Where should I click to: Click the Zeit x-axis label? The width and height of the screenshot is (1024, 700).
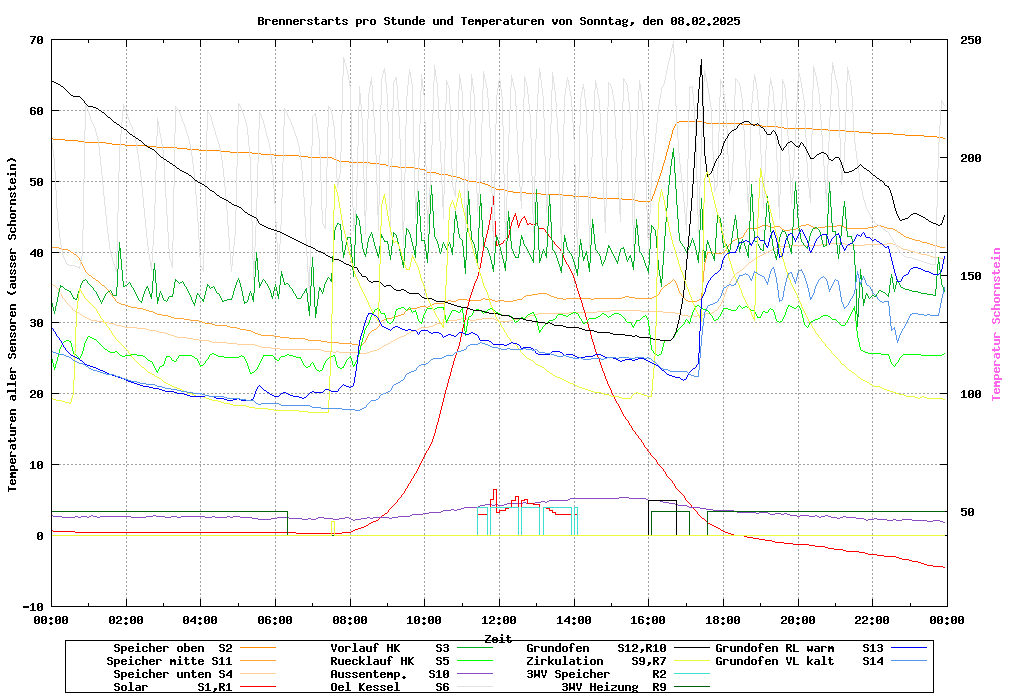click(498, 638)
